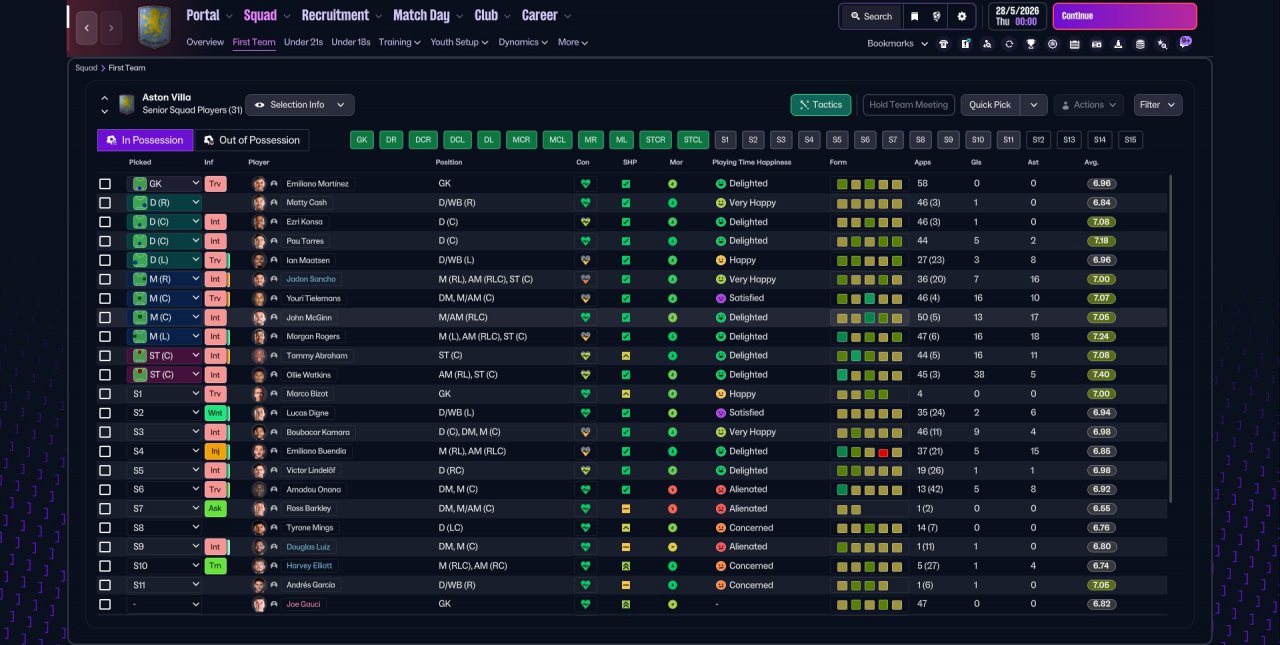Tick the checkbox for Jadon Sancho

(105, 279)
